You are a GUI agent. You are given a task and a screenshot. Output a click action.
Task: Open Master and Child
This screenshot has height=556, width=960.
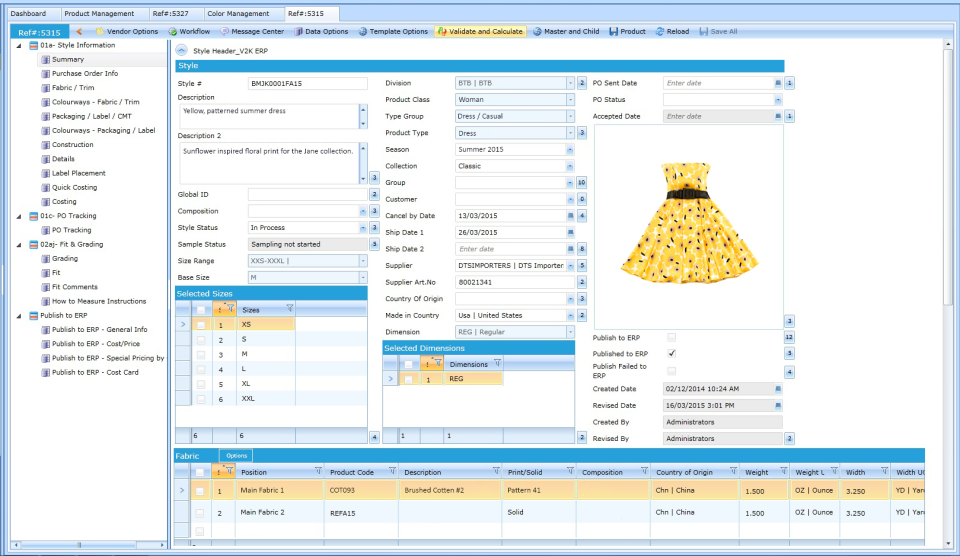[x=566, y=31]
